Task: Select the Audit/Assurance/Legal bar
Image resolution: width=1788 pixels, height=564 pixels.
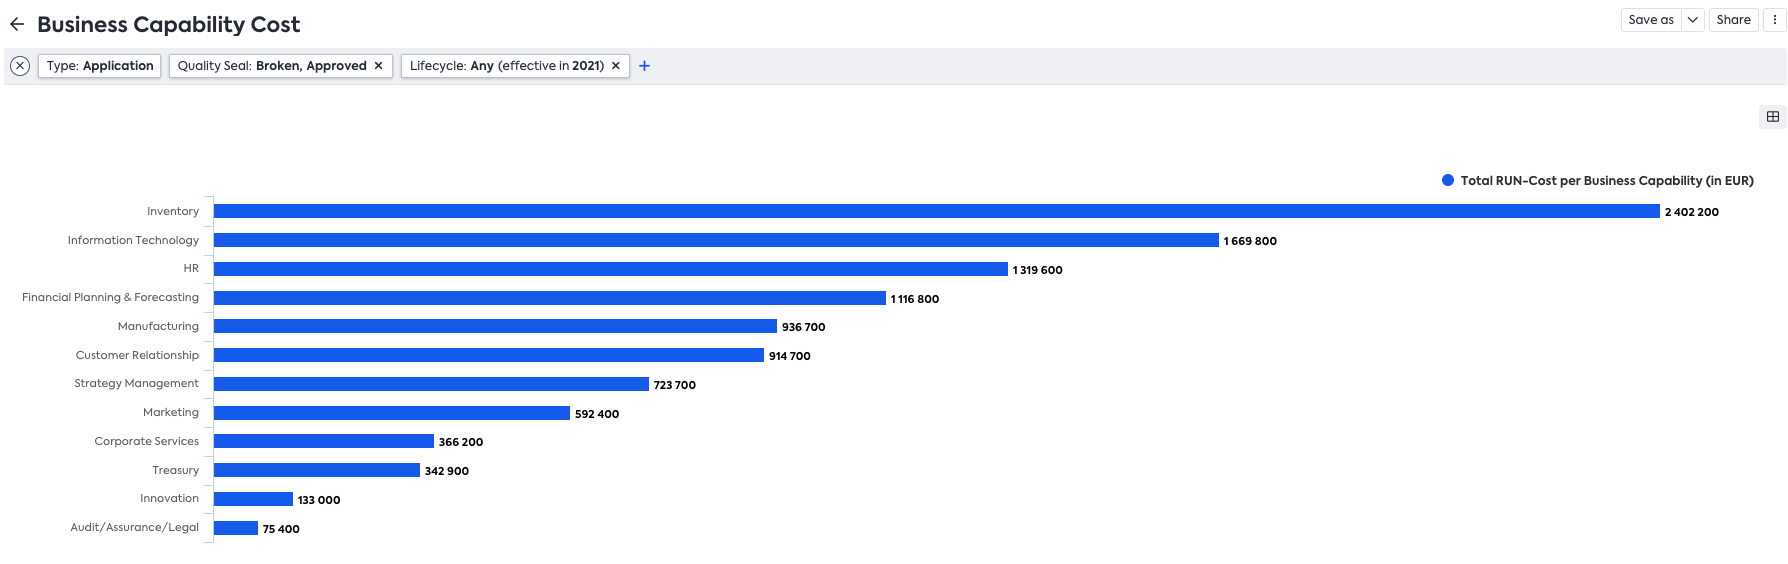Action: (x=236, y=528)
